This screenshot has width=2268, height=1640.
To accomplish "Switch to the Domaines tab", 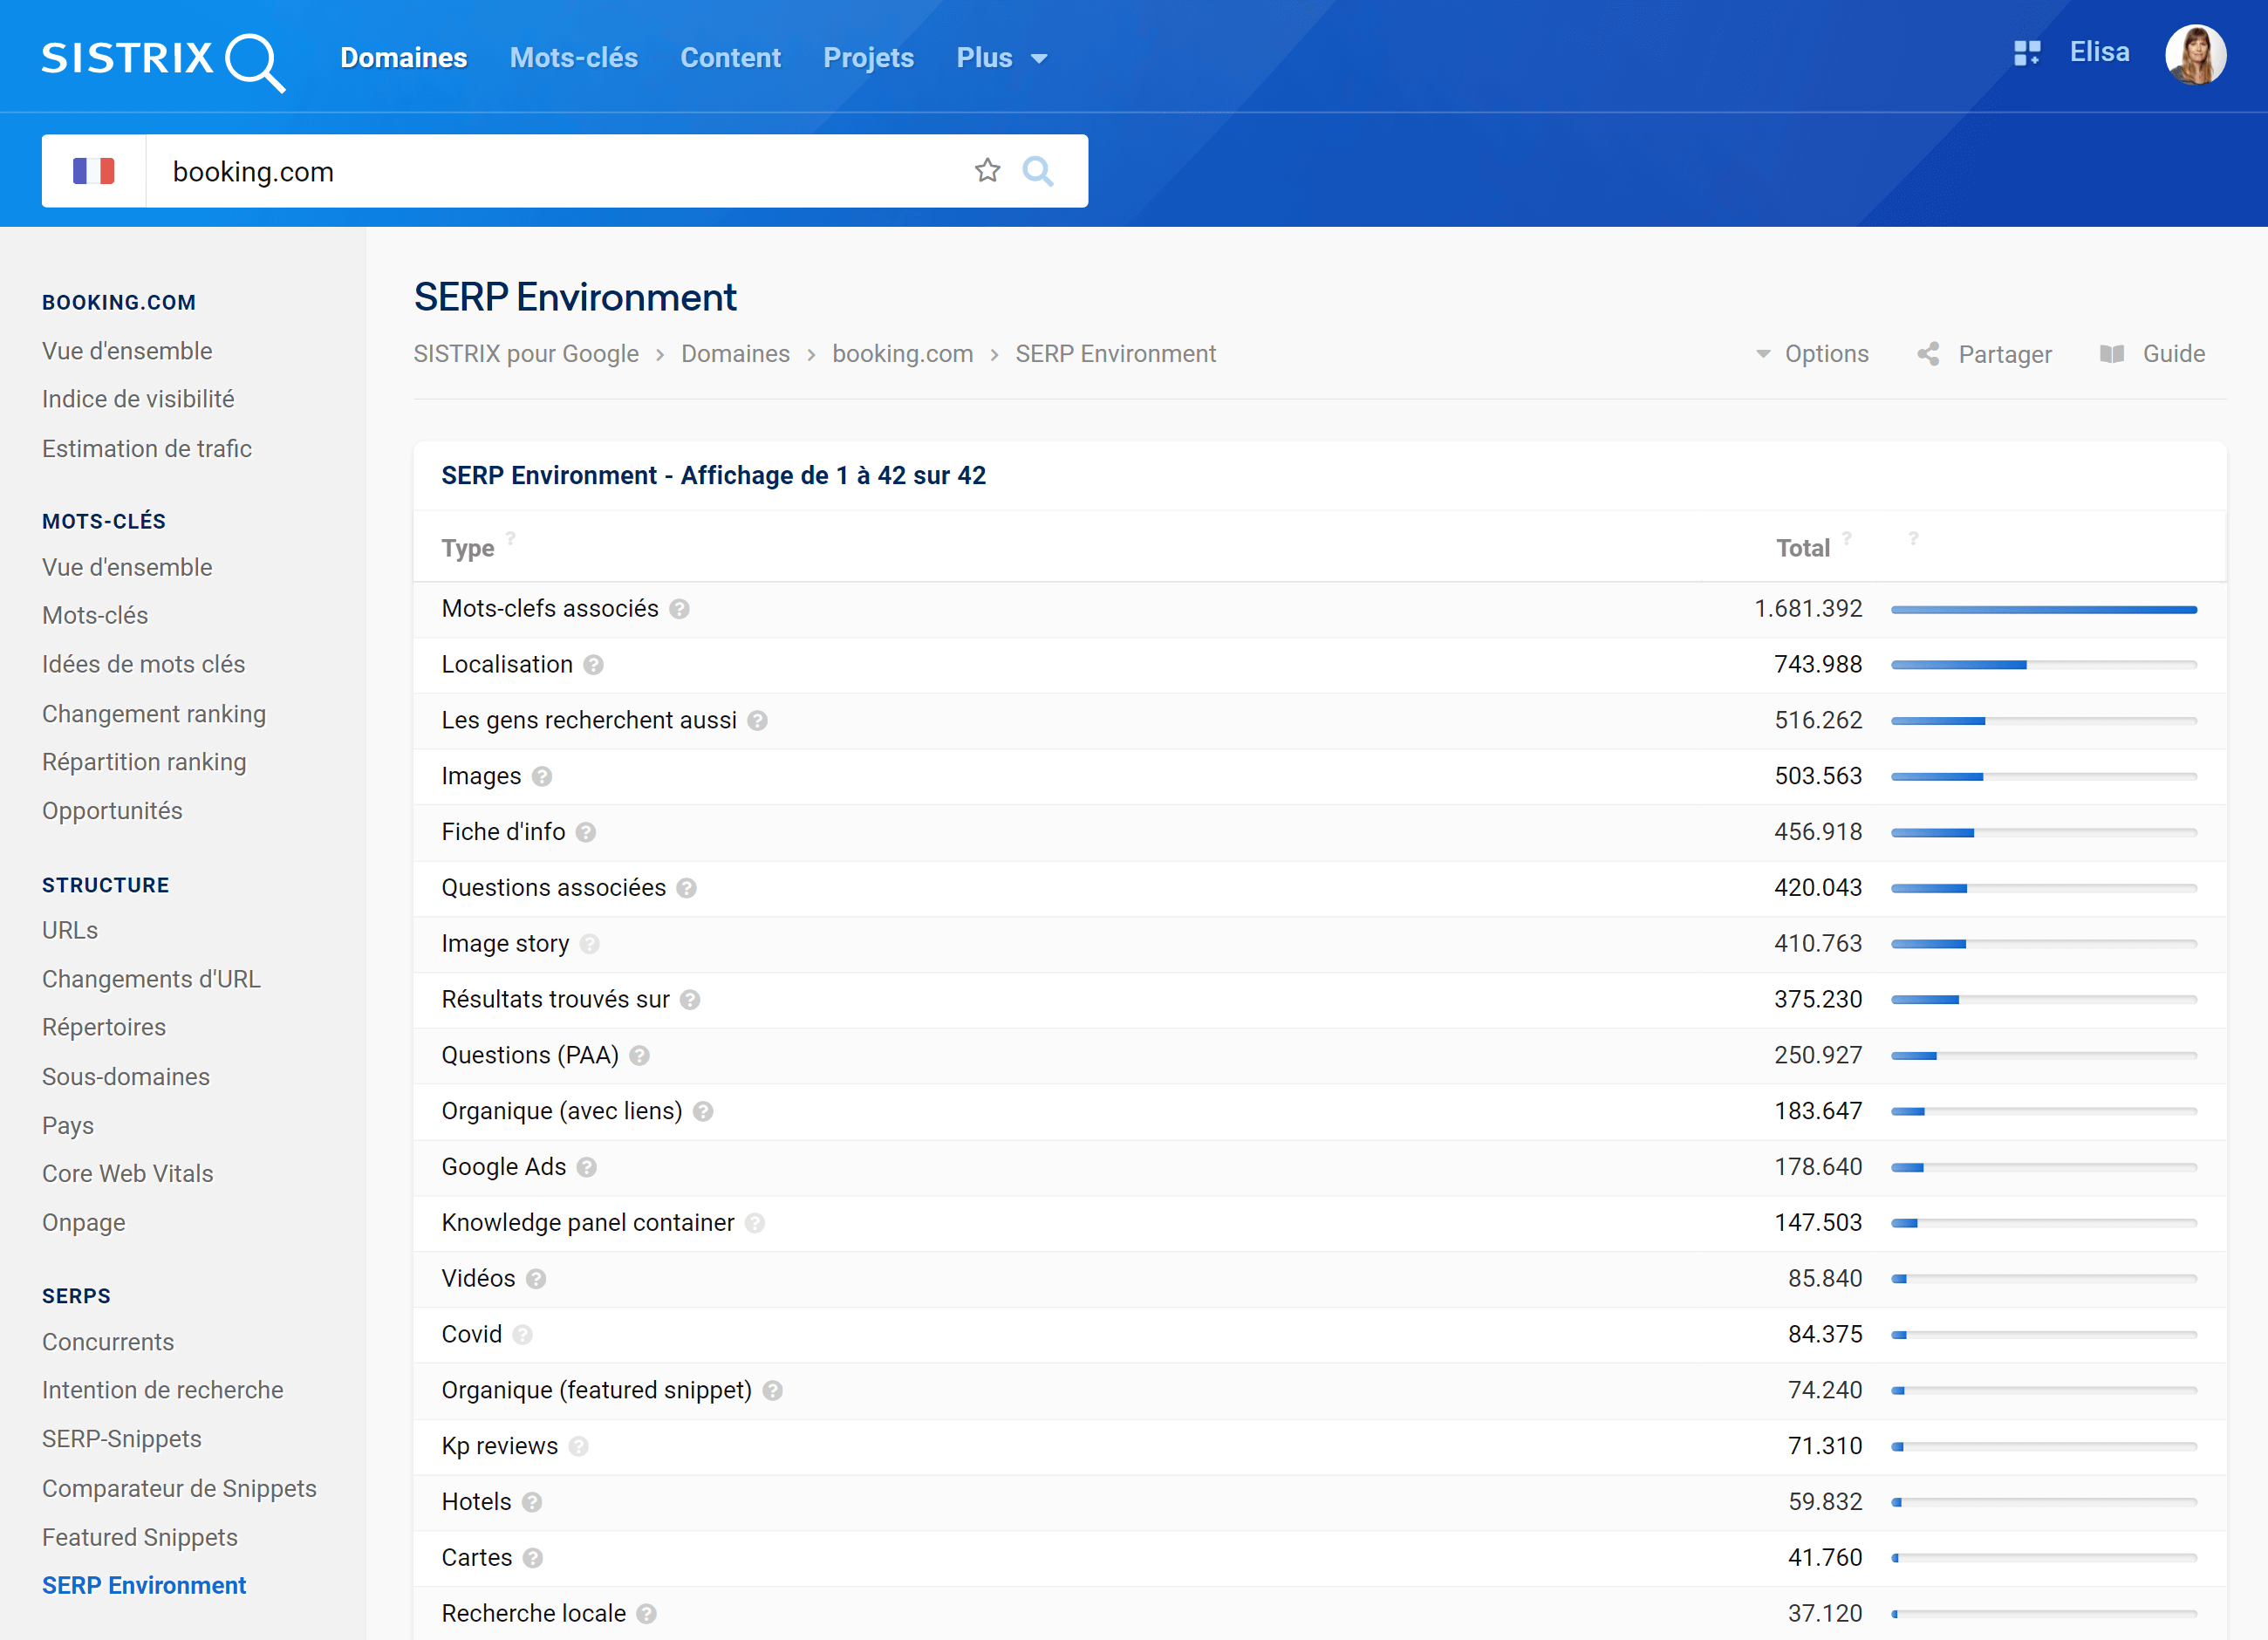I will 404,58.
